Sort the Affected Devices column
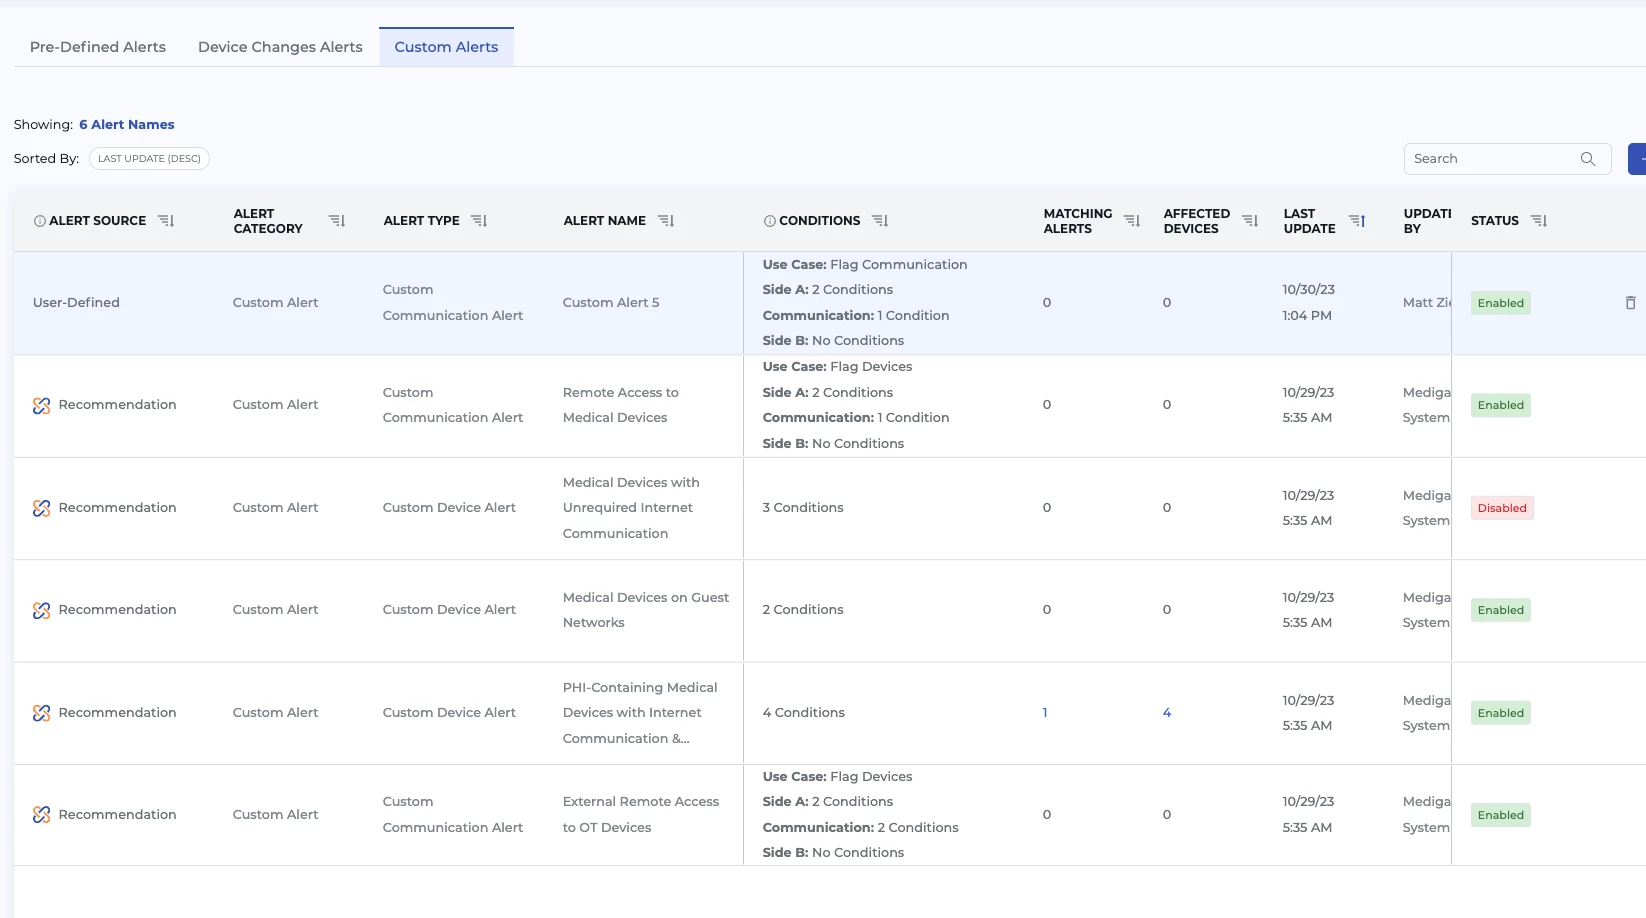This screenshot has width=1646, height=918. click(1250, 221)
